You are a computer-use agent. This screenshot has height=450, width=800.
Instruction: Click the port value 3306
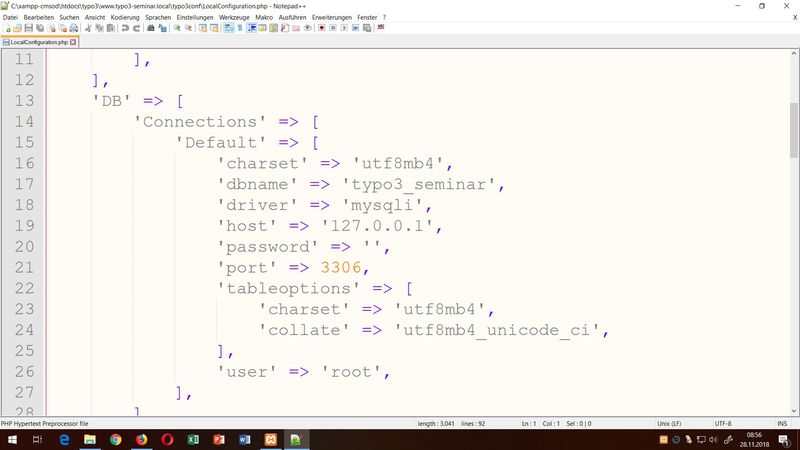coord(341,267)
